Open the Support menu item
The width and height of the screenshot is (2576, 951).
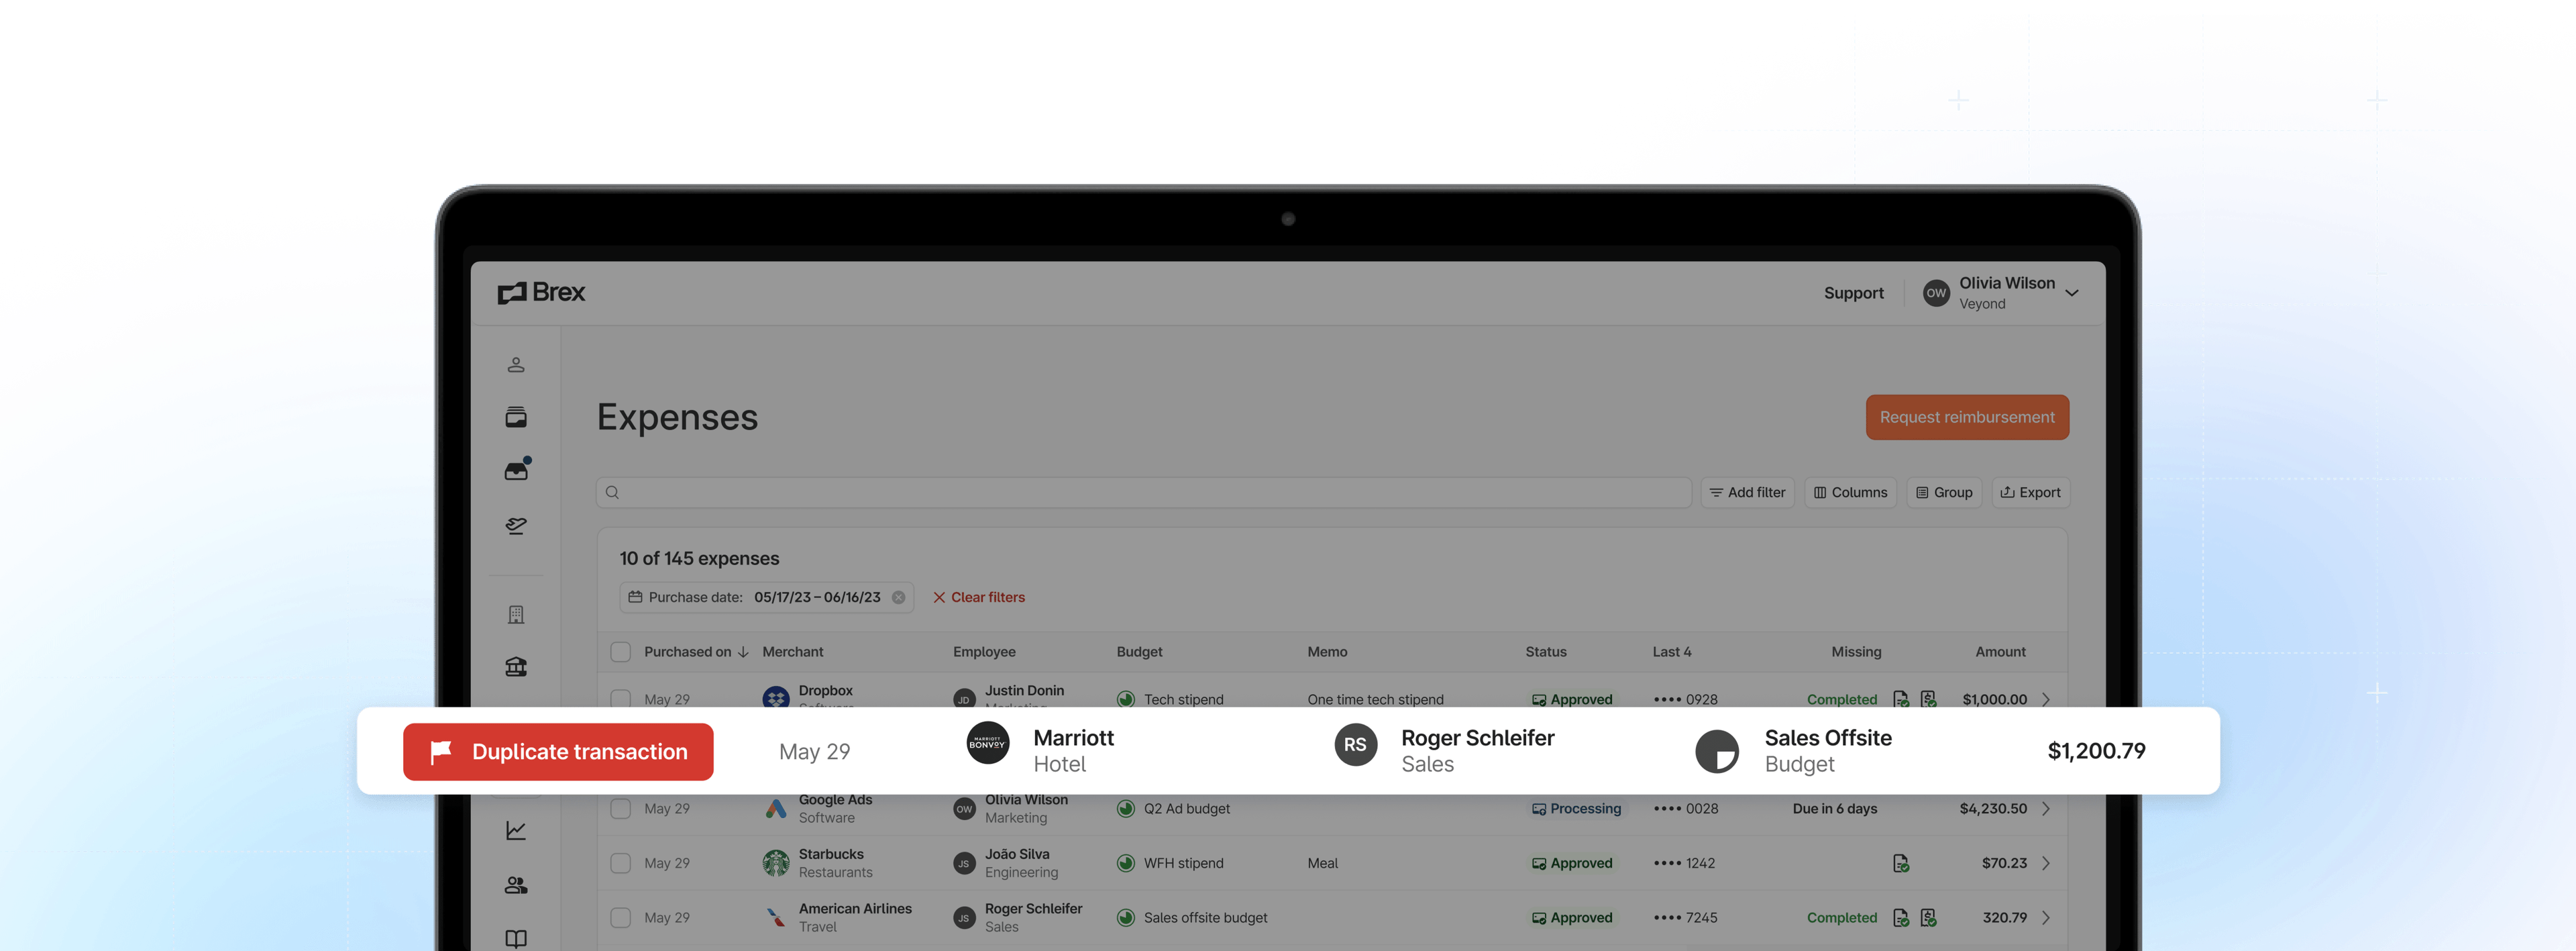pyautogui.click(x=1854, y=292)
